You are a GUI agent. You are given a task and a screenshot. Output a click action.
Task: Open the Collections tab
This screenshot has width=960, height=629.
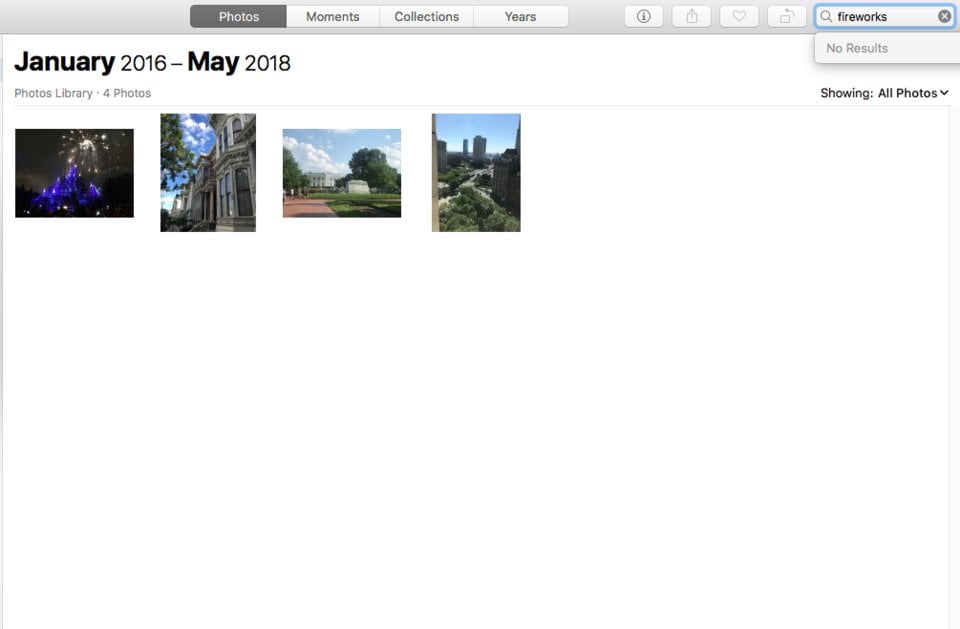[426, 16]
